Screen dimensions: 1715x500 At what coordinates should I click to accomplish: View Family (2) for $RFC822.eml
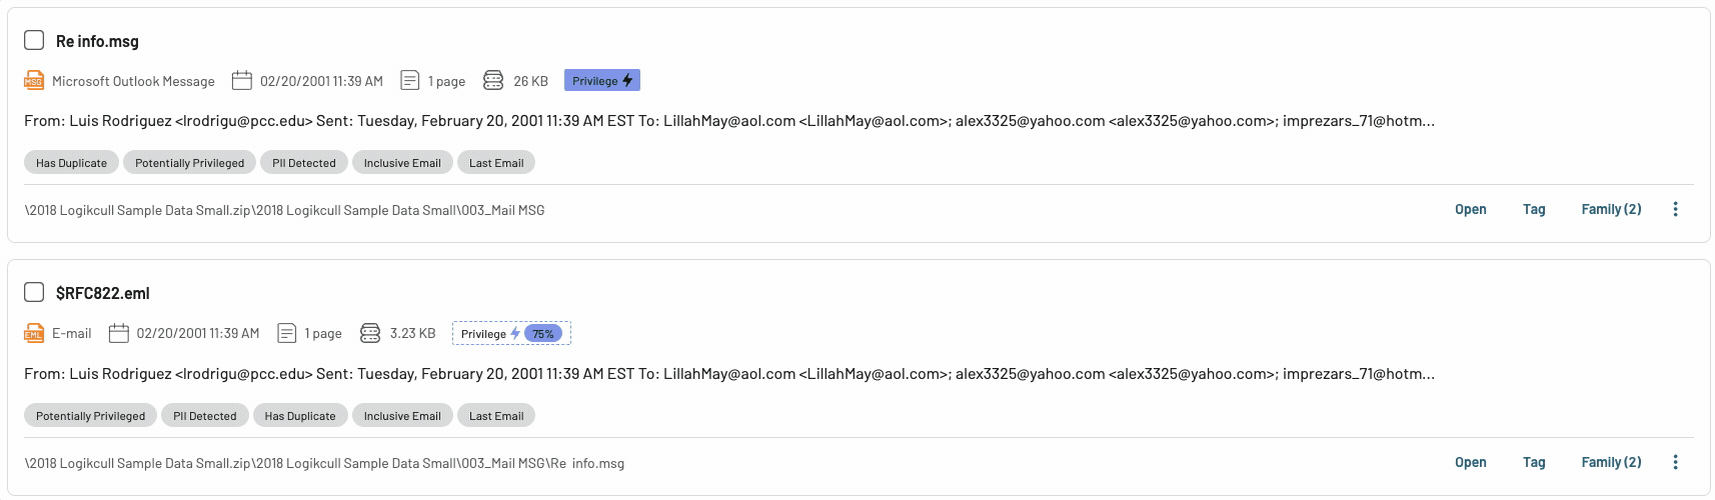pyautogui.click(x=1611, y=462)
